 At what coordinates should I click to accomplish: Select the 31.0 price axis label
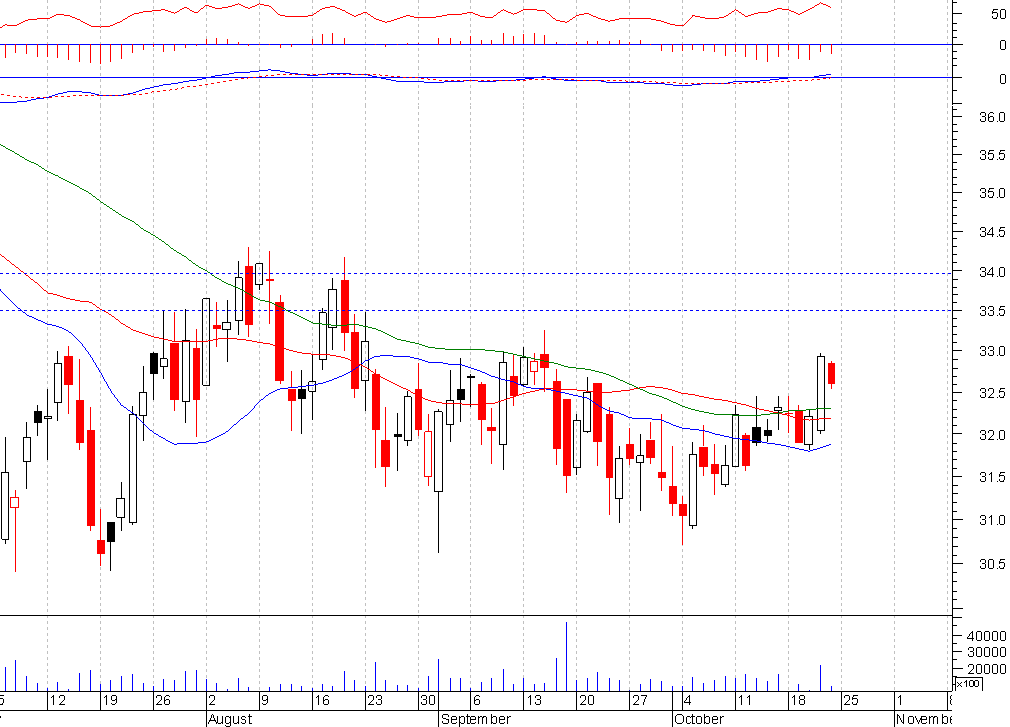tap(992, 520)
